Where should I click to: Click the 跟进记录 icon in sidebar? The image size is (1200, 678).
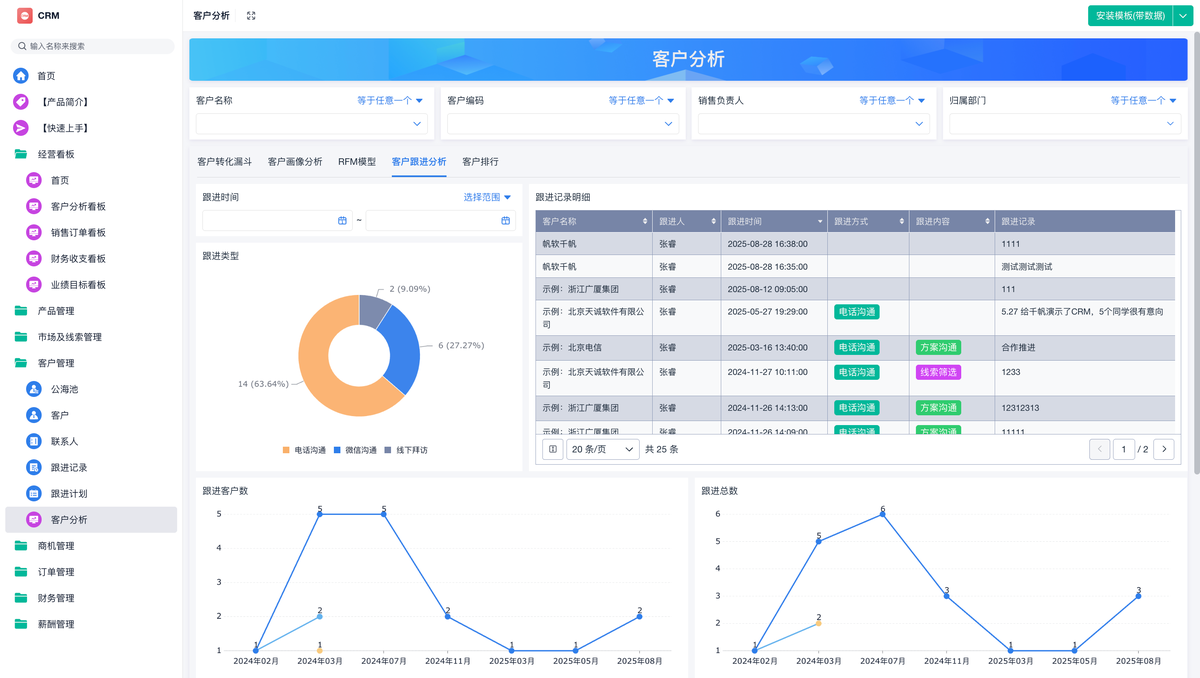(34, 467)
